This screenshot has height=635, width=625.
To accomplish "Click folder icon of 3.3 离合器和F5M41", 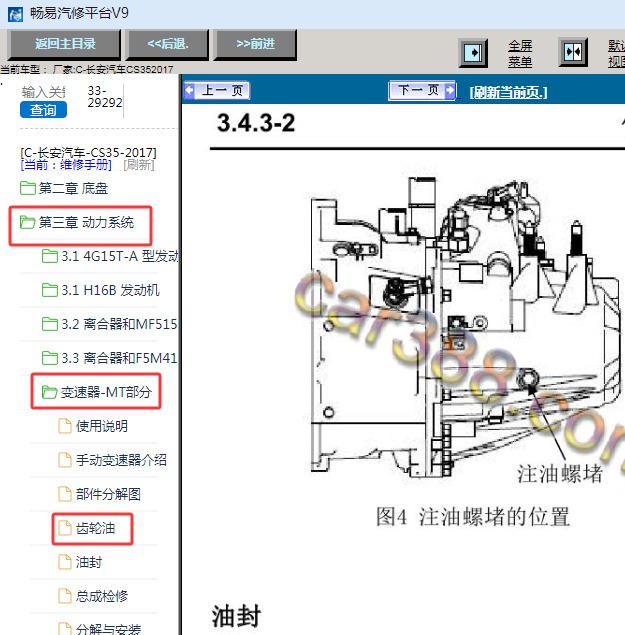I will coord(50,358).
